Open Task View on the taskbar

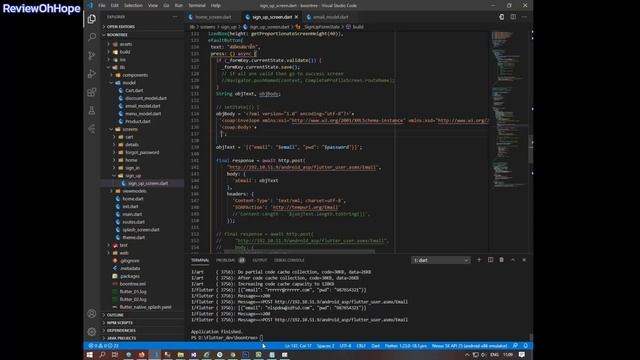[x=115, y=355]
